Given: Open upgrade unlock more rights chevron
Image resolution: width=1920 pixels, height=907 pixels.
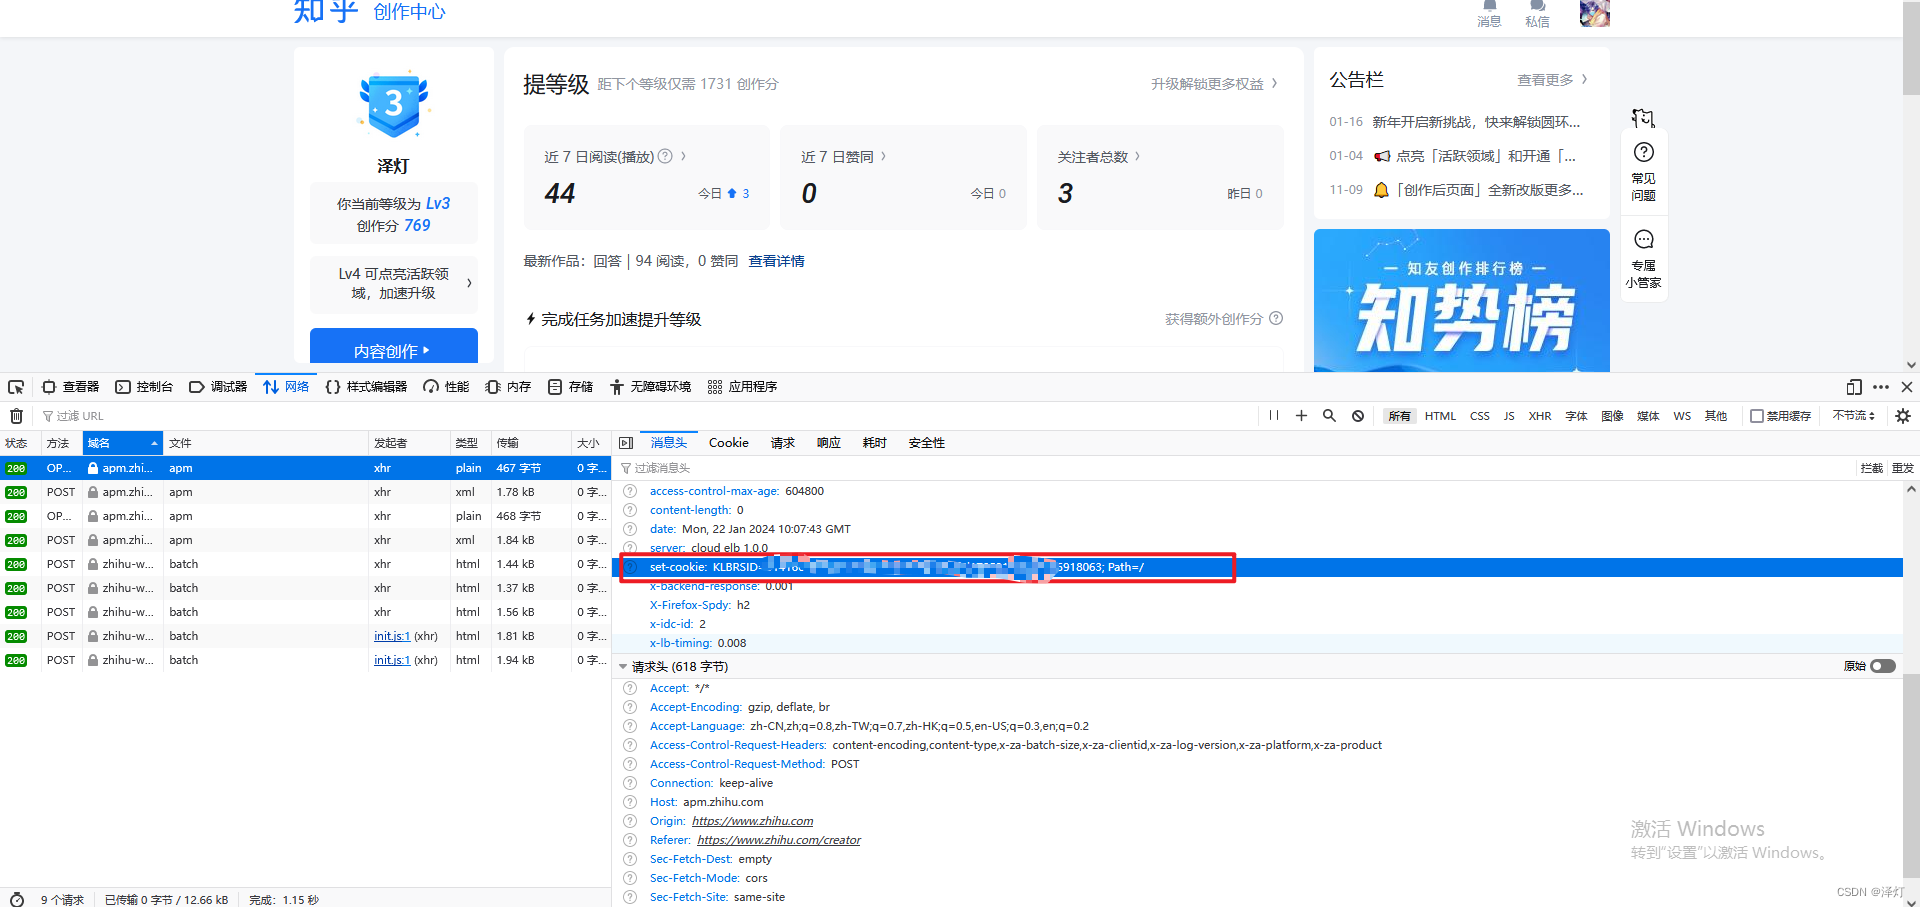Looking at the screenshot, I should 1274,83.
